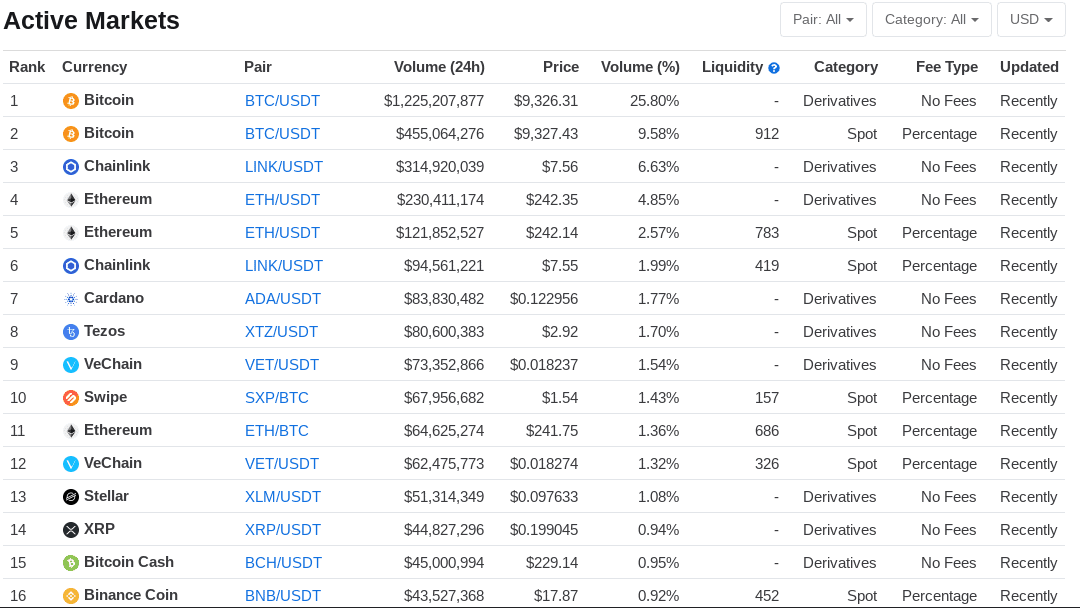Select the volume value $51,314,349
Screen dimensions: 1080x608
[444, 497]
